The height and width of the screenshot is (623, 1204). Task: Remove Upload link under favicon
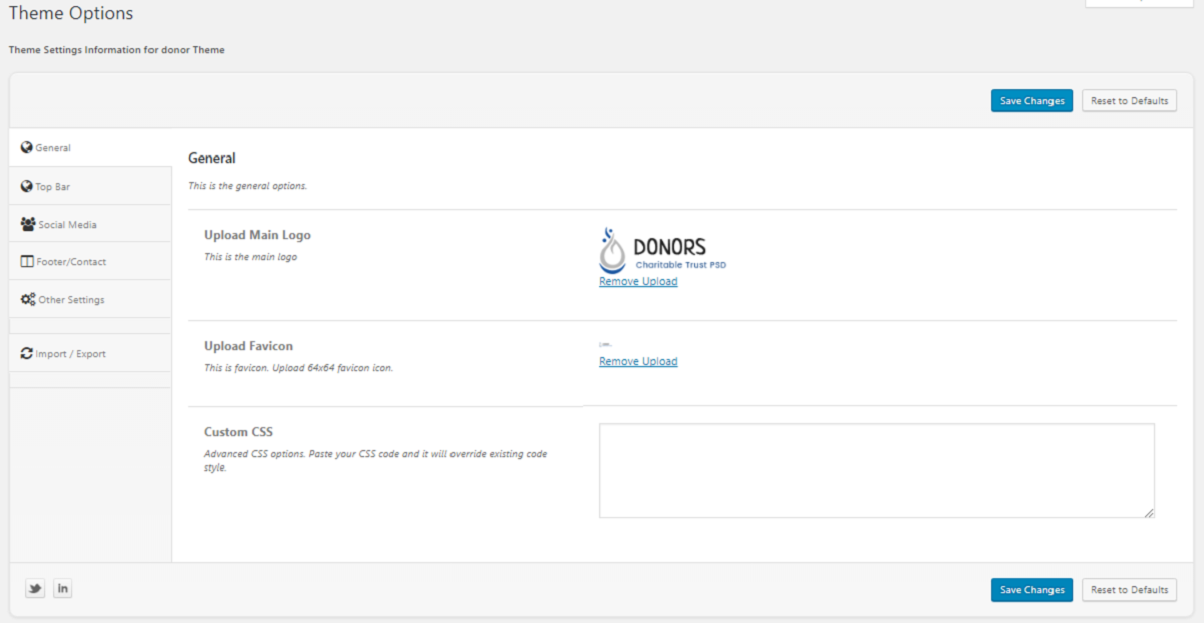pos(638,362)
